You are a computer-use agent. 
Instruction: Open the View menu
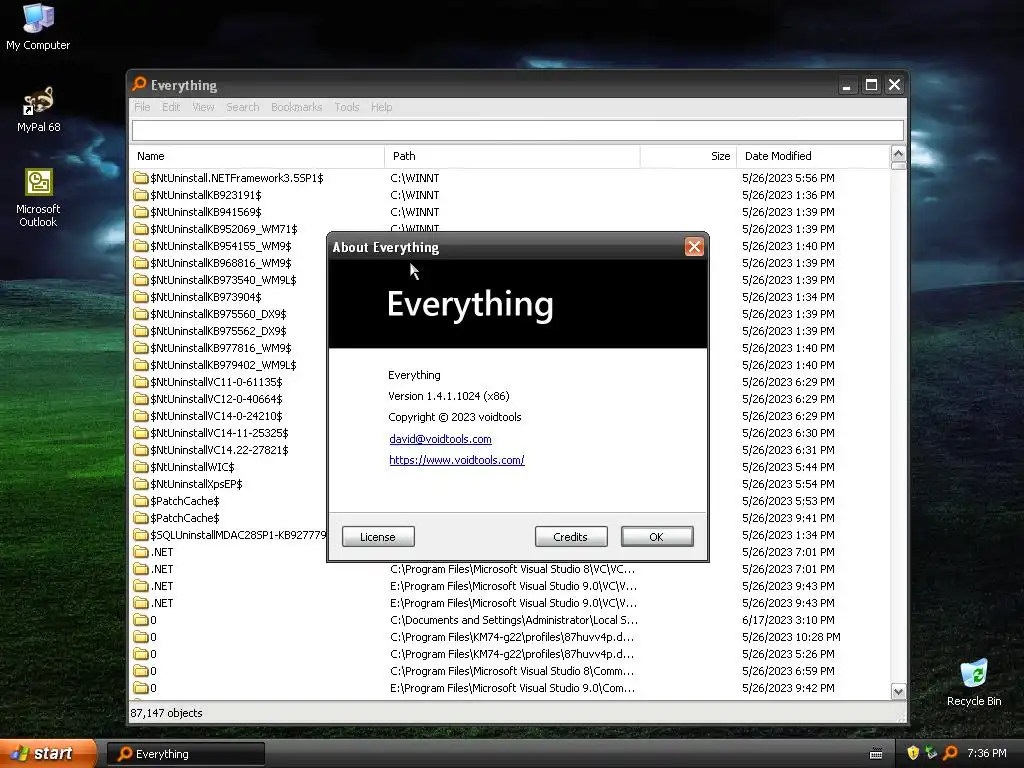[203, 107]
